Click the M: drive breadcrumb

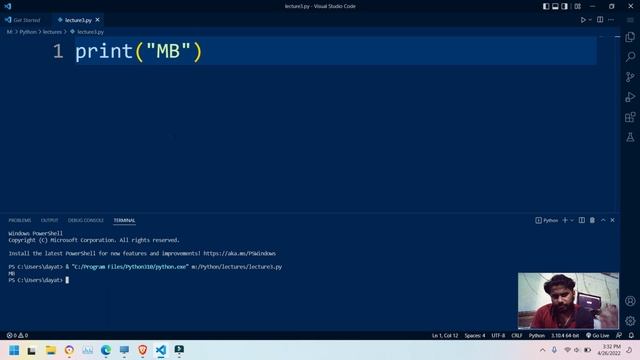click(9, 32)
